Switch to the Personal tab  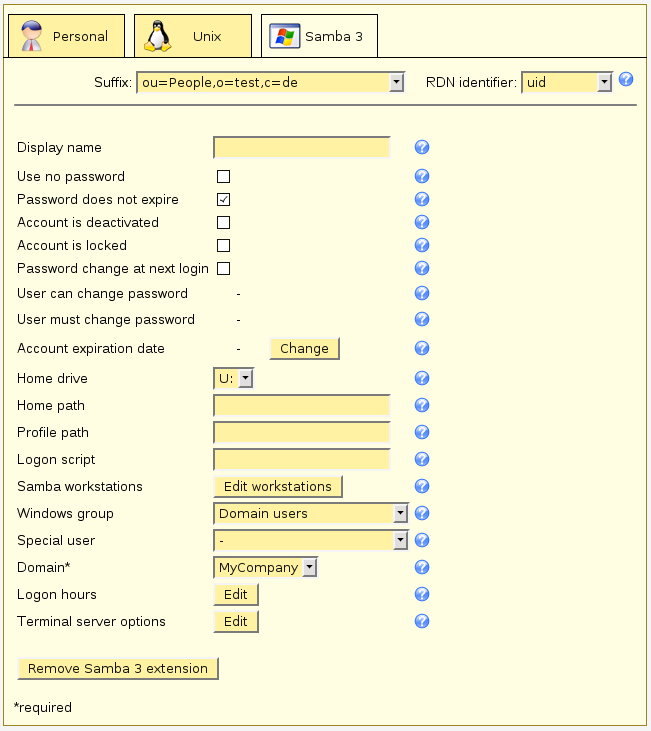(66, 37)
